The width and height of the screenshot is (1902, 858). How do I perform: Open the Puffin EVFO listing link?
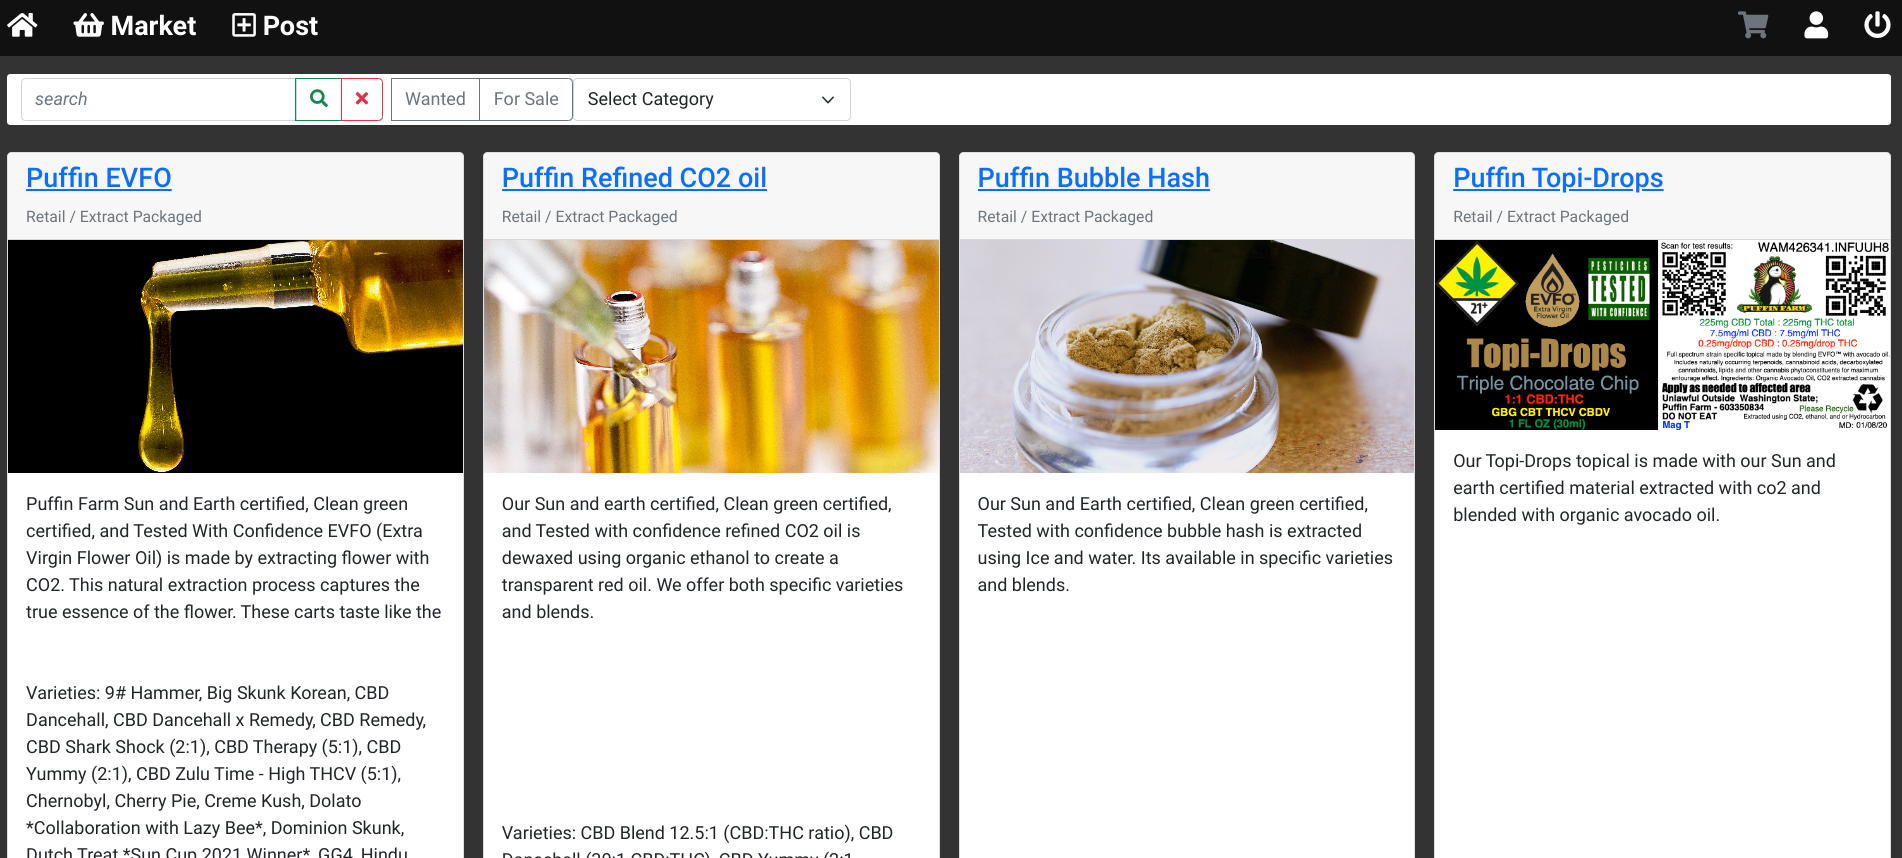click(x=99, y=178)
